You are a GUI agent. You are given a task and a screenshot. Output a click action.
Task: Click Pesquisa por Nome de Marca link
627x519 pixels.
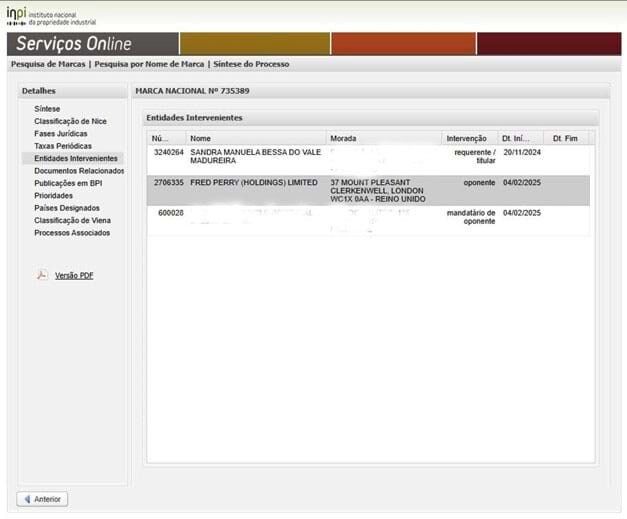(x=150, y=64)
